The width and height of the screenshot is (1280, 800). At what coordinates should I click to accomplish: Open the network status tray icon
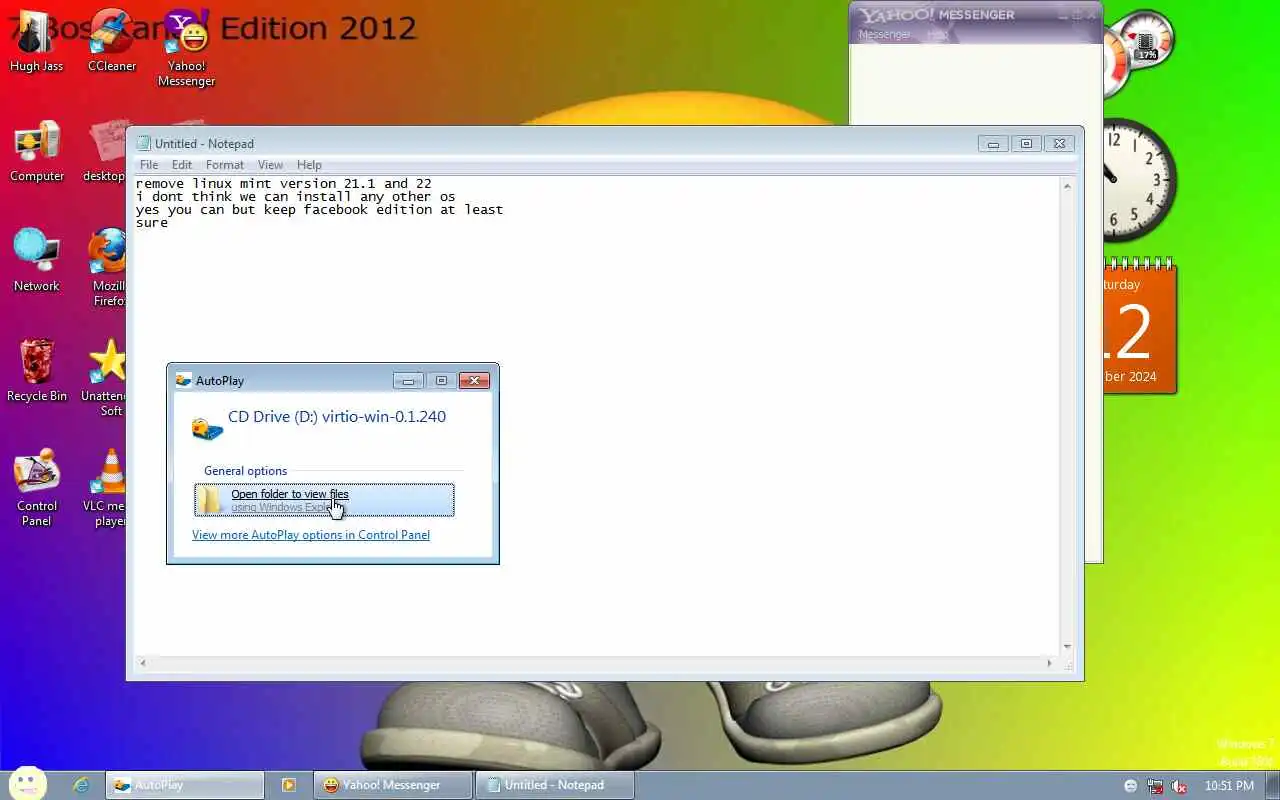(1155, 786)
